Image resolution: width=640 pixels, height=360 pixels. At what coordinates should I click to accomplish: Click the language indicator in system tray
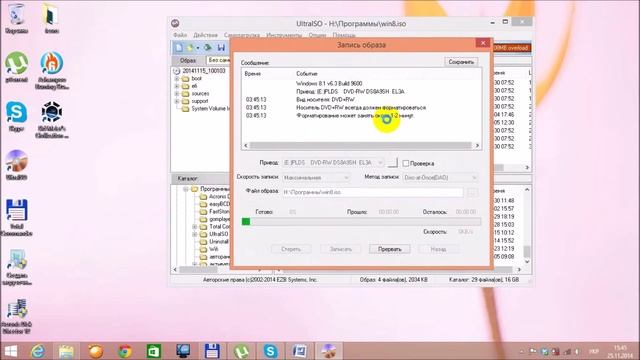pyautogui.click(x=593, y=351)
